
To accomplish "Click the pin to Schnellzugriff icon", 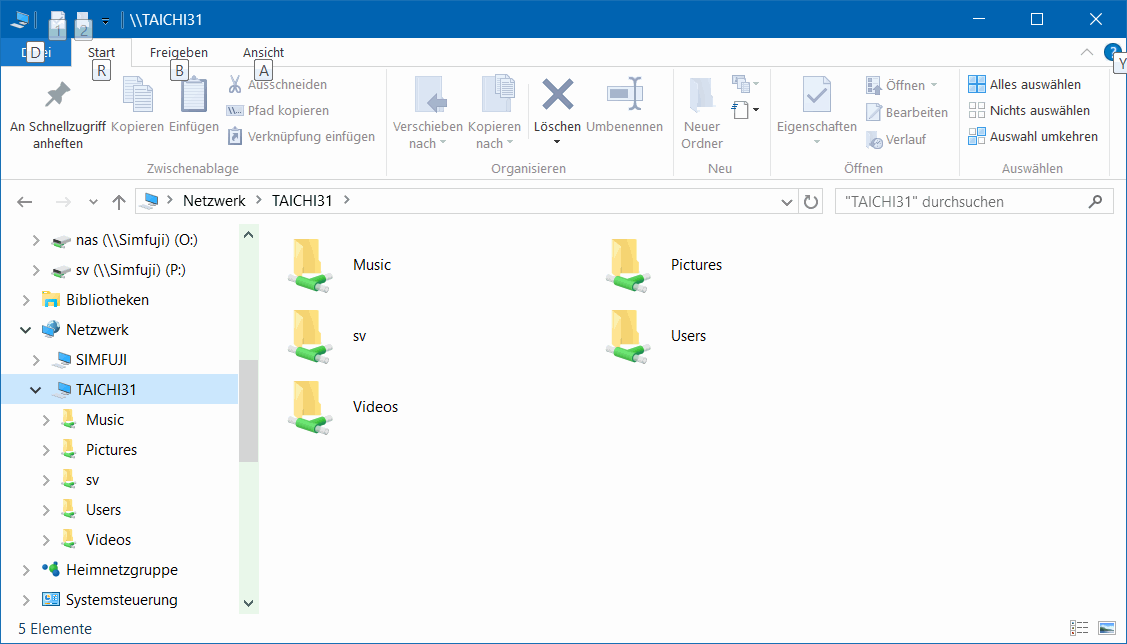I will 57,96.
